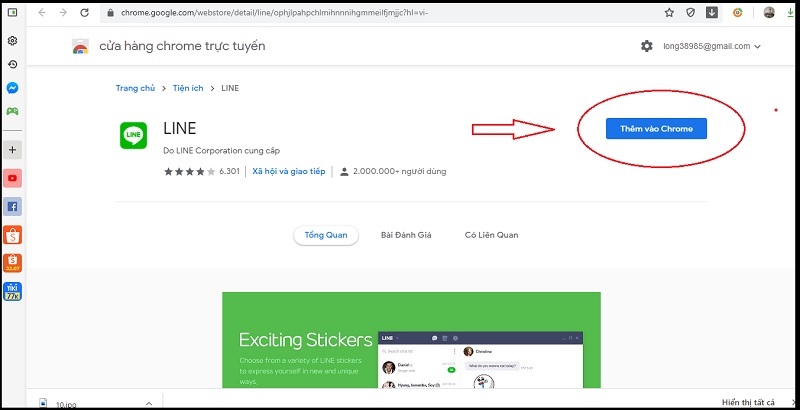Expand the long38985@gmail.com account dropdown

[712, 46]
